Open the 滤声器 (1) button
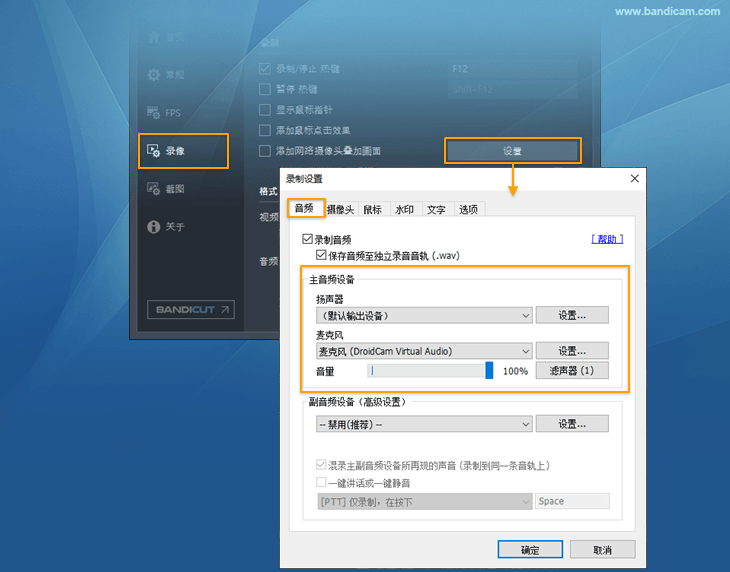This screenshot has height=572, width=730. point(572,370)
